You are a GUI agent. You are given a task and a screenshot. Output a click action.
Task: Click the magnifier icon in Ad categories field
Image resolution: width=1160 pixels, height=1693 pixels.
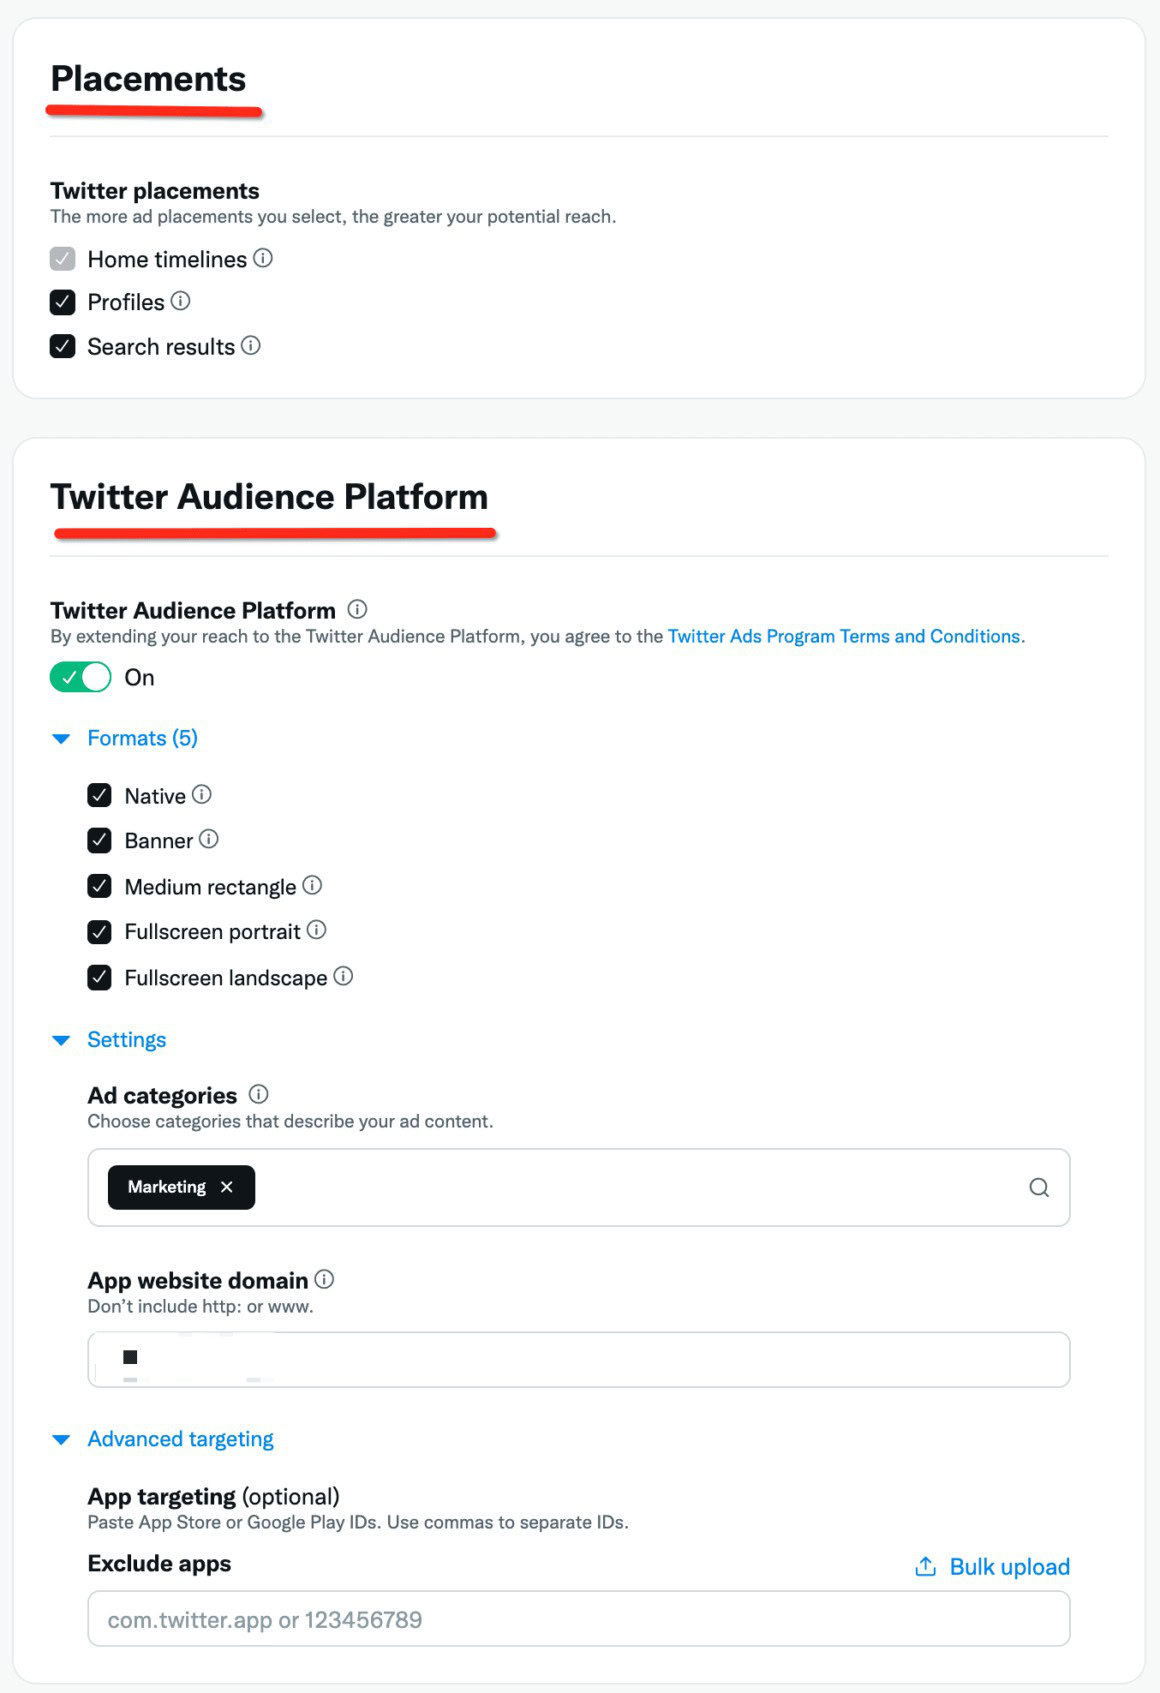click(x=1038, y=1187)
